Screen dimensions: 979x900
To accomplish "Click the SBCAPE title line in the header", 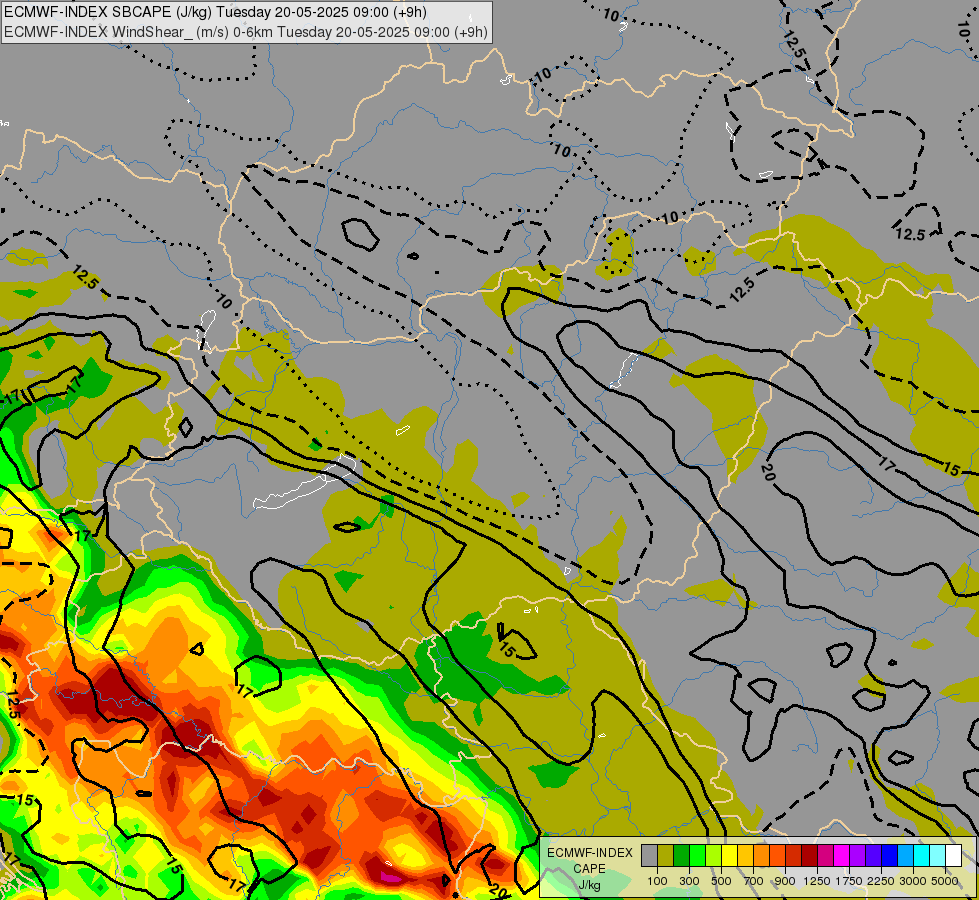I will (215, 12).
